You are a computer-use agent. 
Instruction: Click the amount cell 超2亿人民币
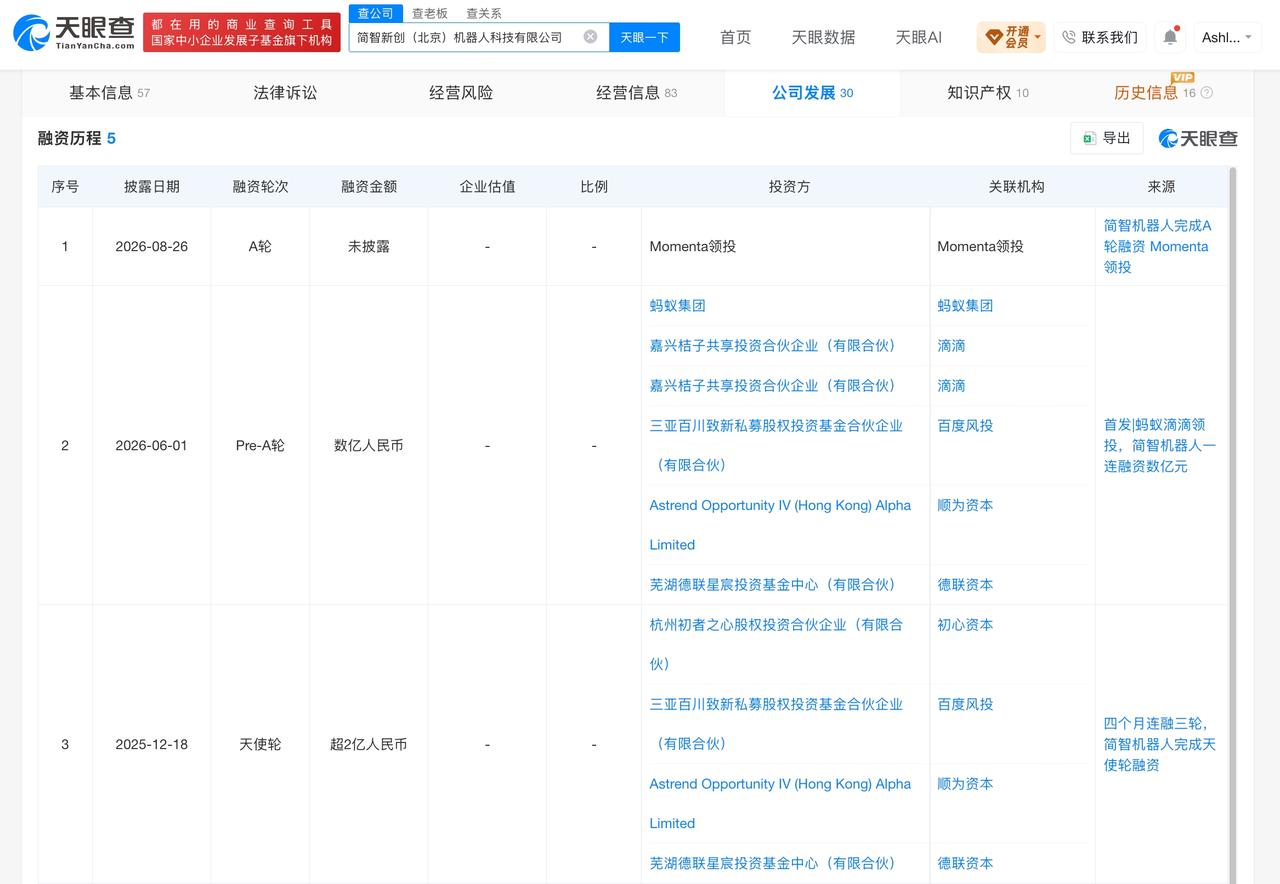[x=369, y=744]
